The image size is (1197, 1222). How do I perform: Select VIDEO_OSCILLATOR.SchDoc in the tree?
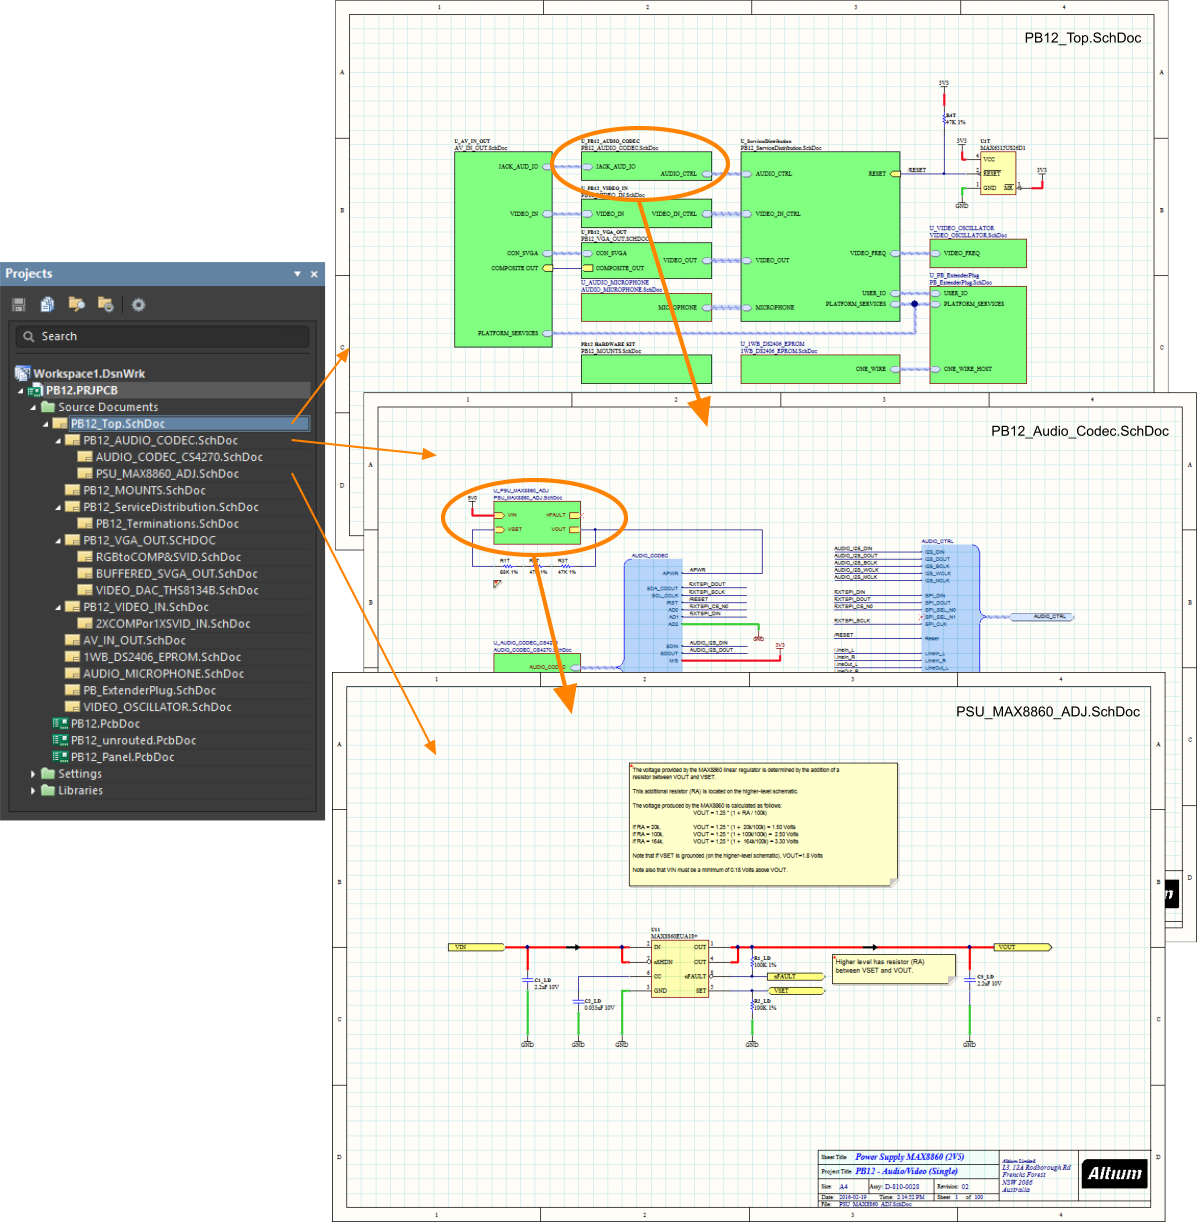click(157, 707)
